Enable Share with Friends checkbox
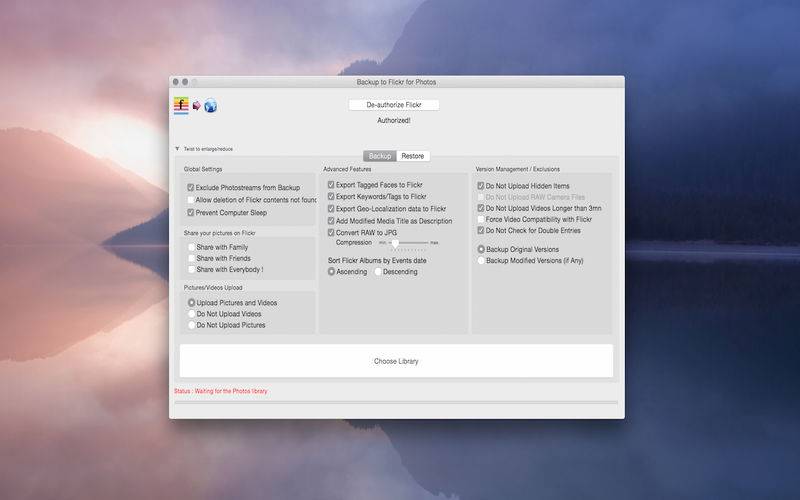Image resolution: width=800 pixels, height=500 pixels. [192, 258]
